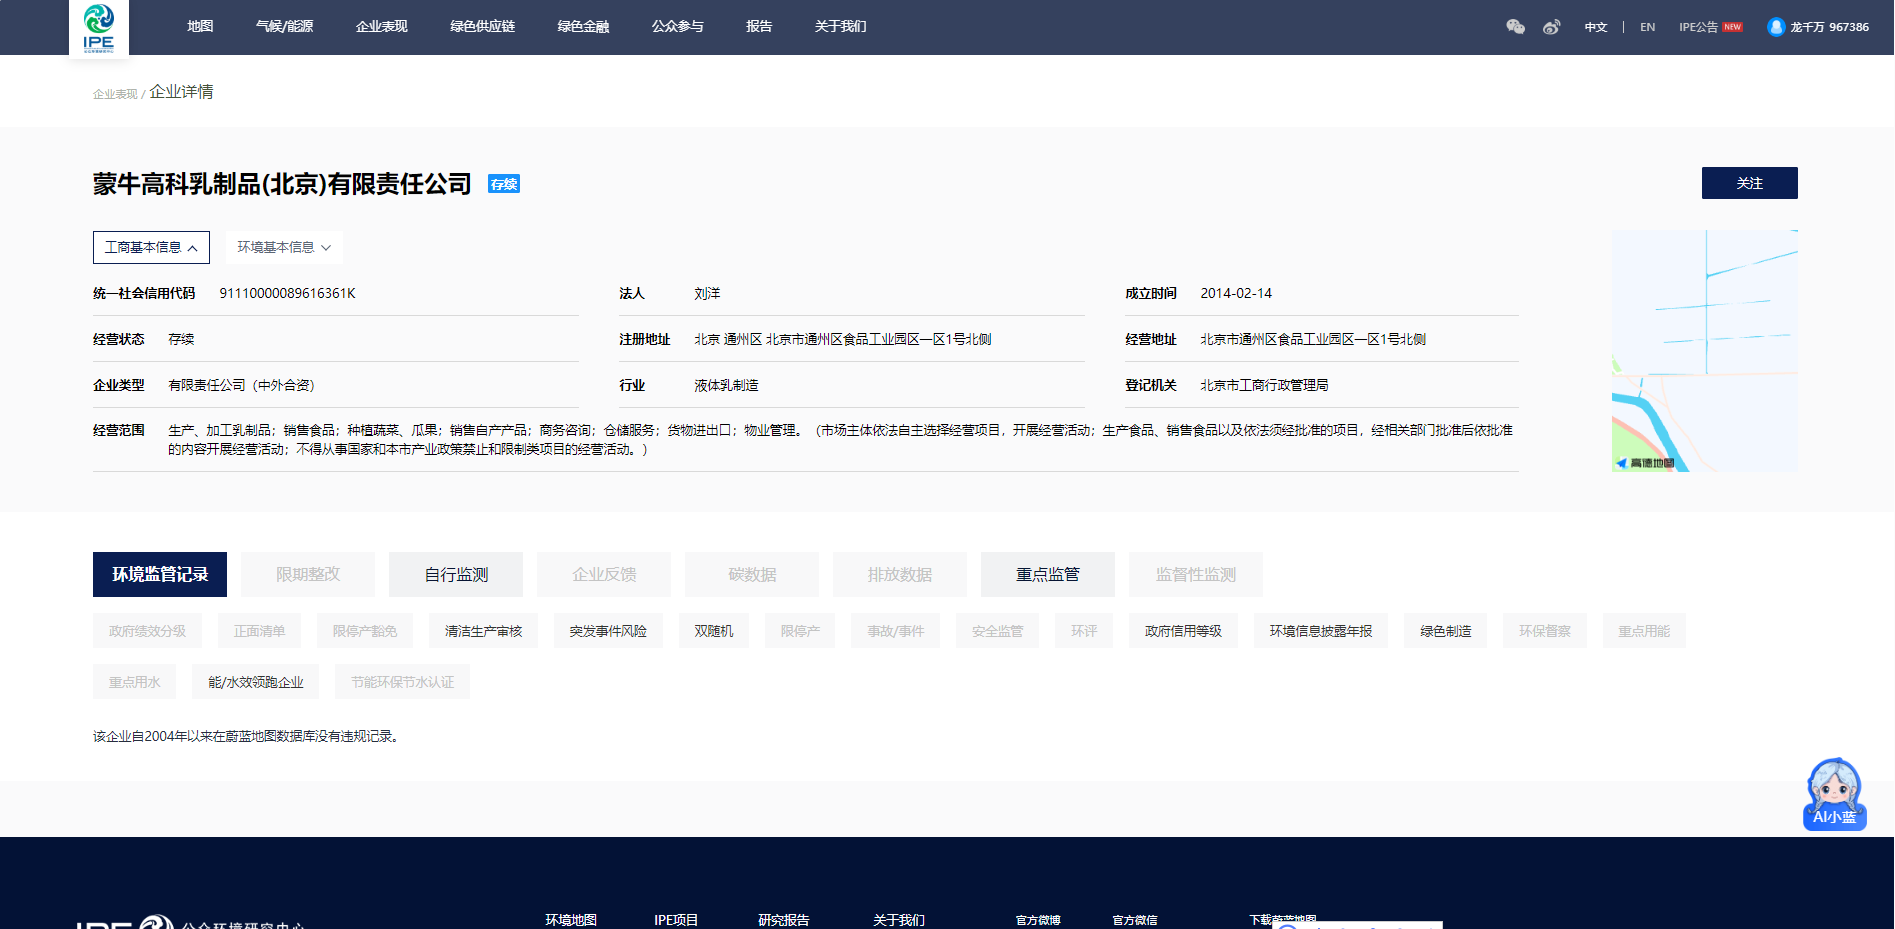This screenshot has width=1895, height=929.
Task: Open the 气候/能源 menu
Action: (x=284, y=27)
